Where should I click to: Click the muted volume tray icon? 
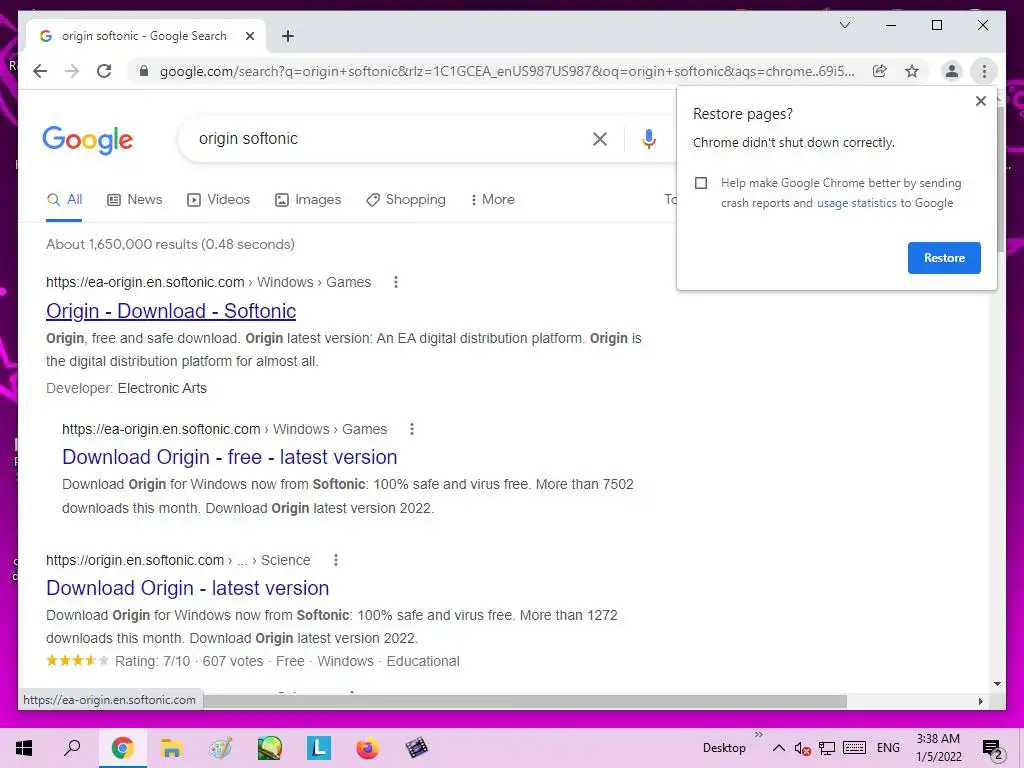pos(802,748)
